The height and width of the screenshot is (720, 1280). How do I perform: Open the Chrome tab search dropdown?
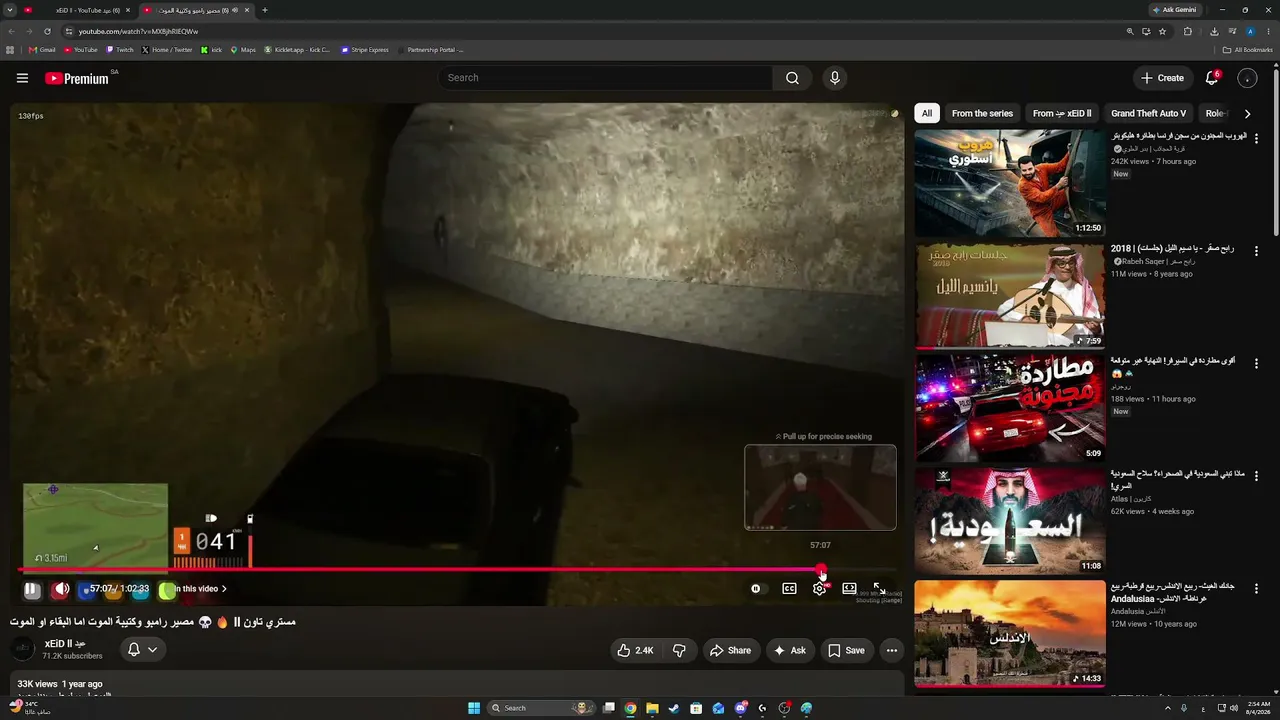click(x=11, y=10)
